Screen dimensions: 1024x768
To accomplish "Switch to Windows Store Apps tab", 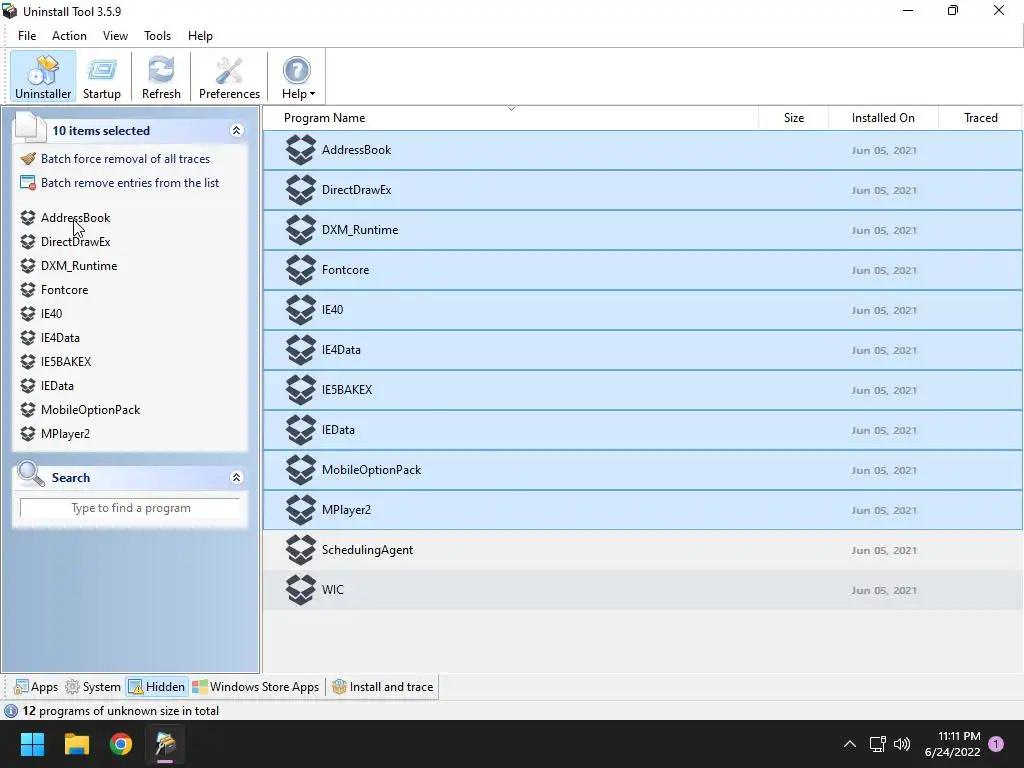I will pyautogui.click(x=255, y=687).
